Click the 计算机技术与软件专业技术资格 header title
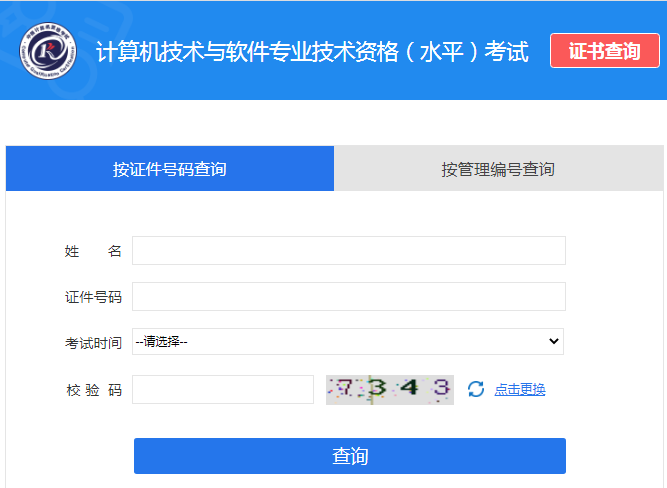Screen dimensions: 667x488 coord(312,52)
